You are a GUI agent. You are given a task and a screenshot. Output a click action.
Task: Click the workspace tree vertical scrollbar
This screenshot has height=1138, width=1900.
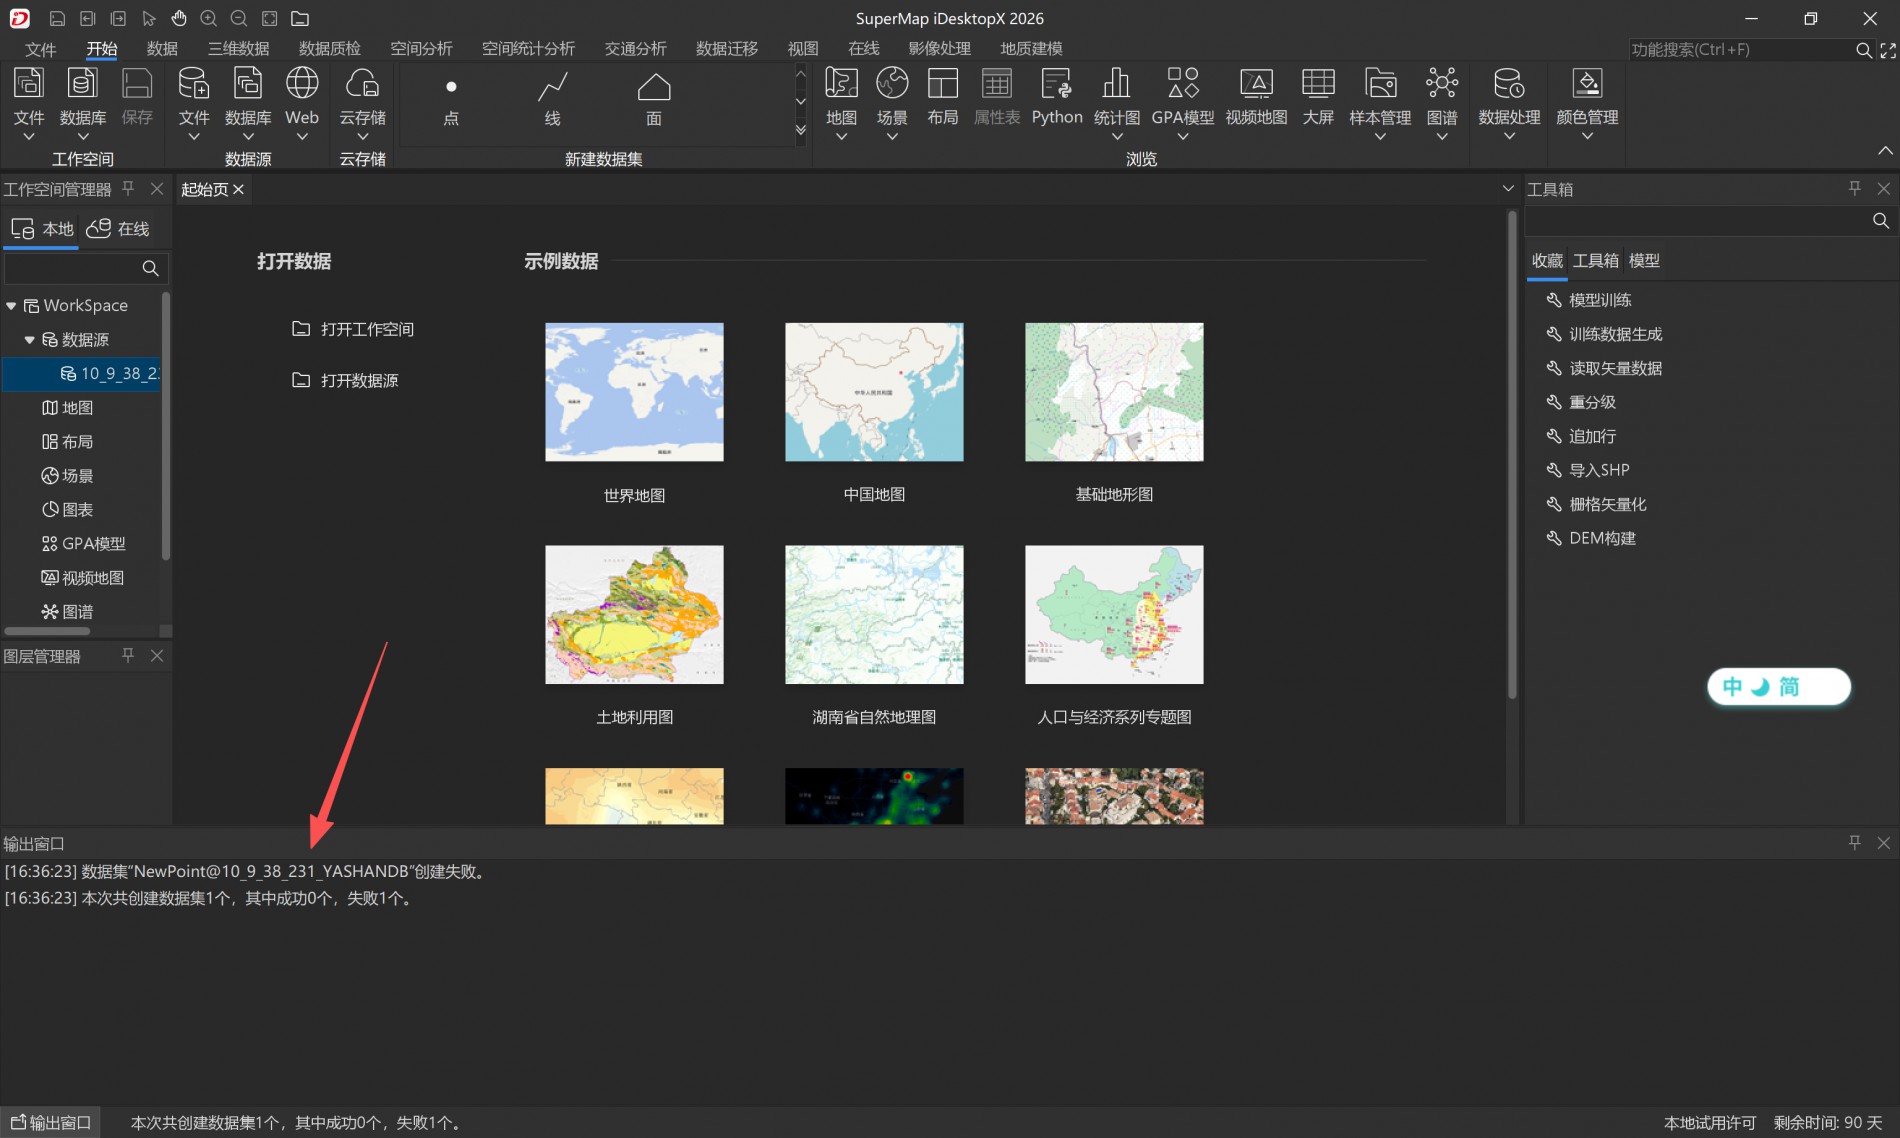pyautogui.click(x=166, y=425)
